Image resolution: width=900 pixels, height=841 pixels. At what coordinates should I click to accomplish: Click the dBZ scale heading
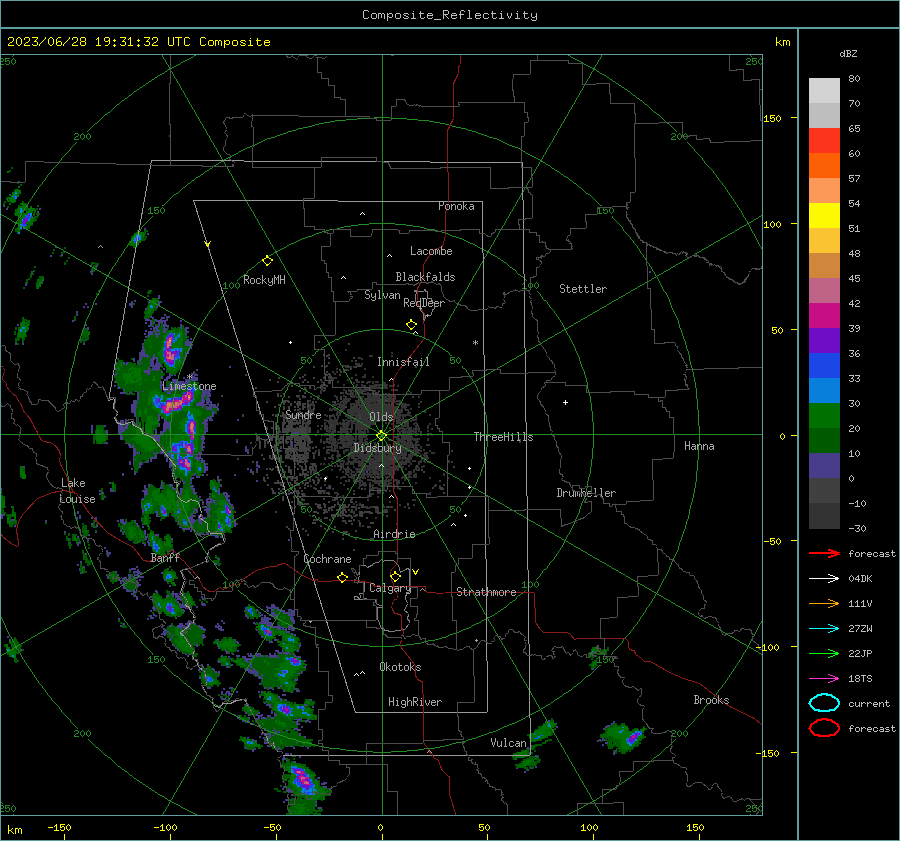coord(848,54)
